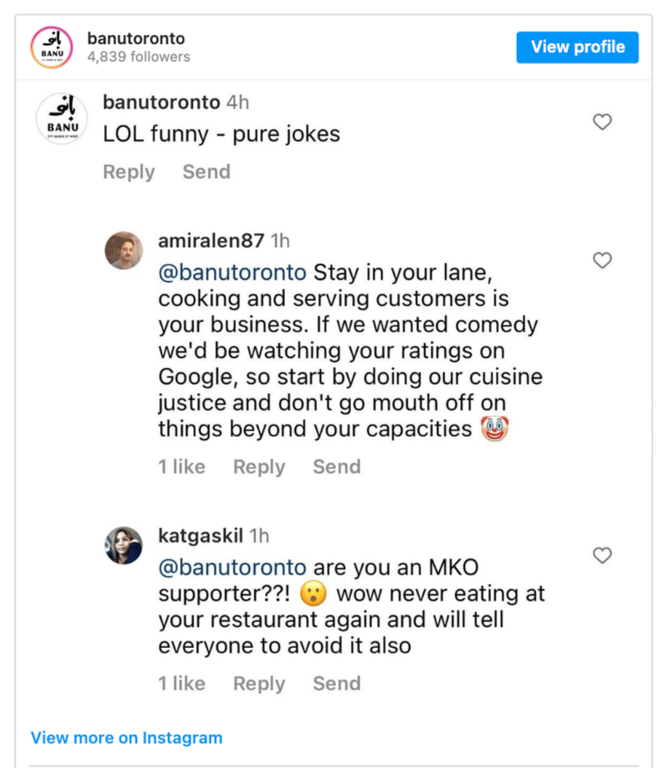The width and height of the screenshot is (663, 768).
Task: Reply to katgaskil's comment
Action: (259, 684)
